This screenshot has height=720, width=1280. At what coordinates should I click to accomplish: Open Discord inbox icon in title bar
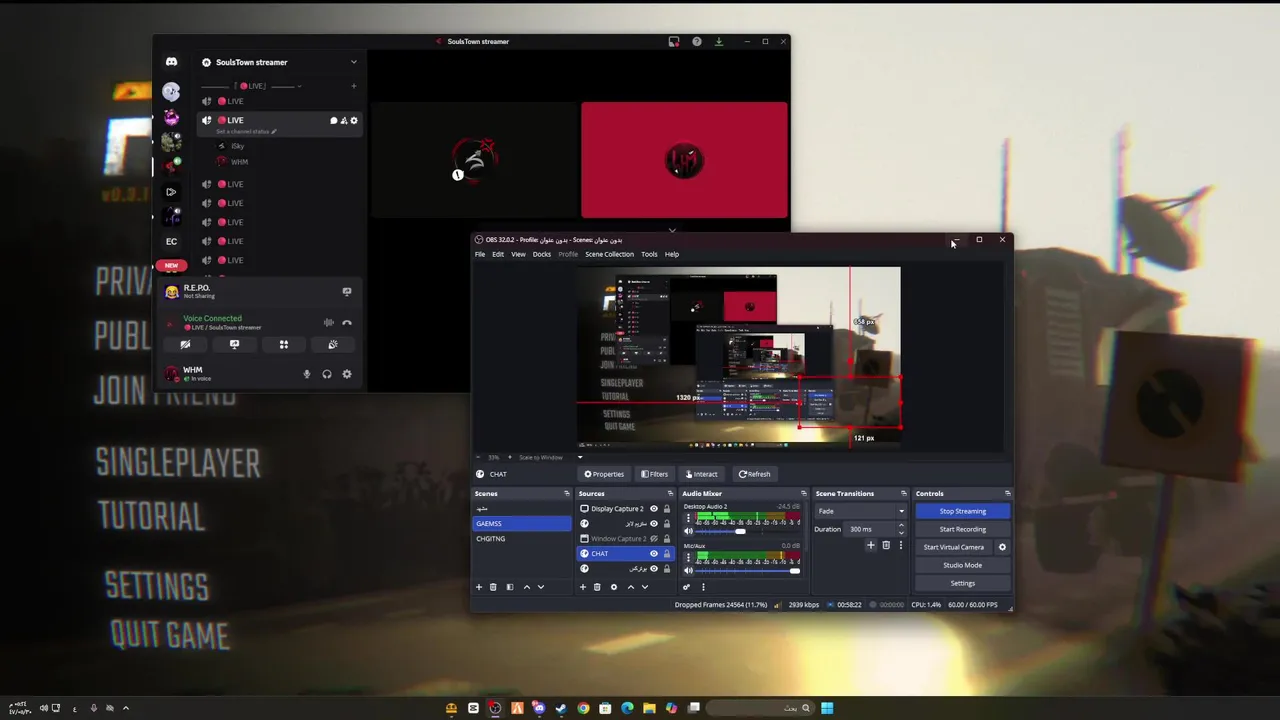[674, 41]
